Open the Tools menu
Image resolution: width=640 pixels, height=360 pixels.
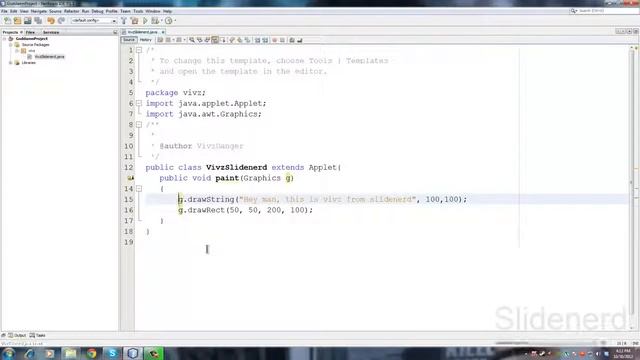[138, 11]
